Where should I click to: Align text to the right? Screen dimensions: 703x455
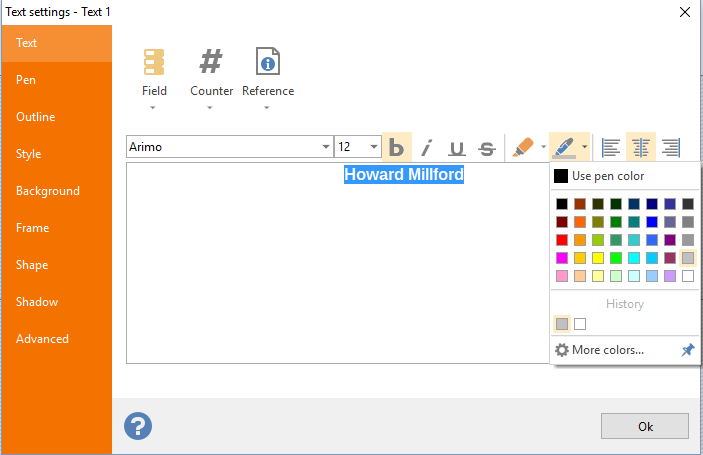[671, 147]
